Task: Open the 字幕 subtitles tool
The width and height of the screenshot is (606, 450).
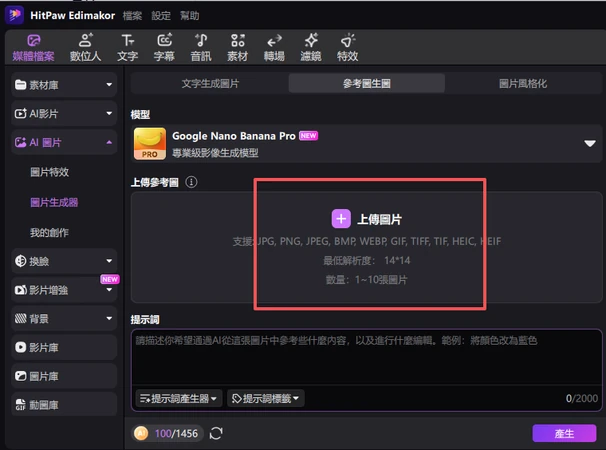Action: [x=164, y=48]
